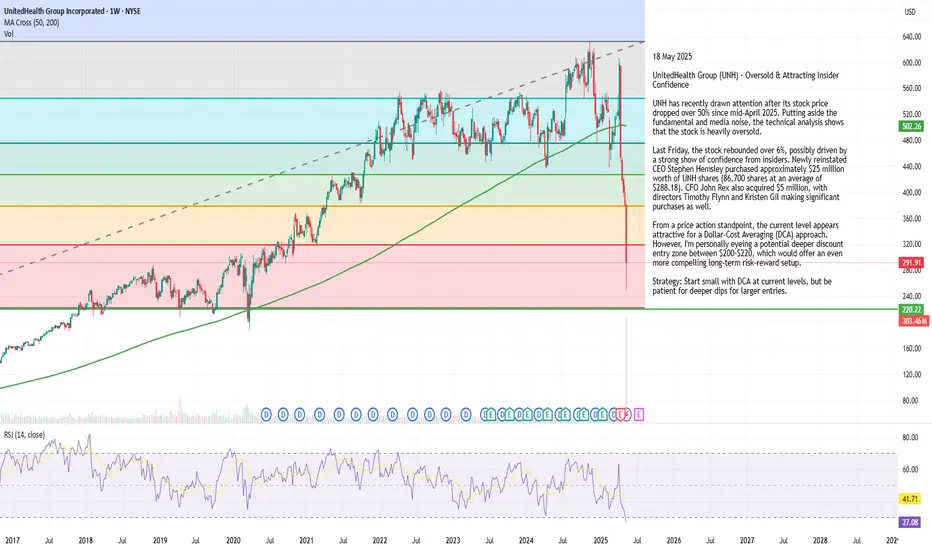Select the Strategy: Start small with DCA paragraph
Viewport: 932px width, 550px height.
click(742, 286)
